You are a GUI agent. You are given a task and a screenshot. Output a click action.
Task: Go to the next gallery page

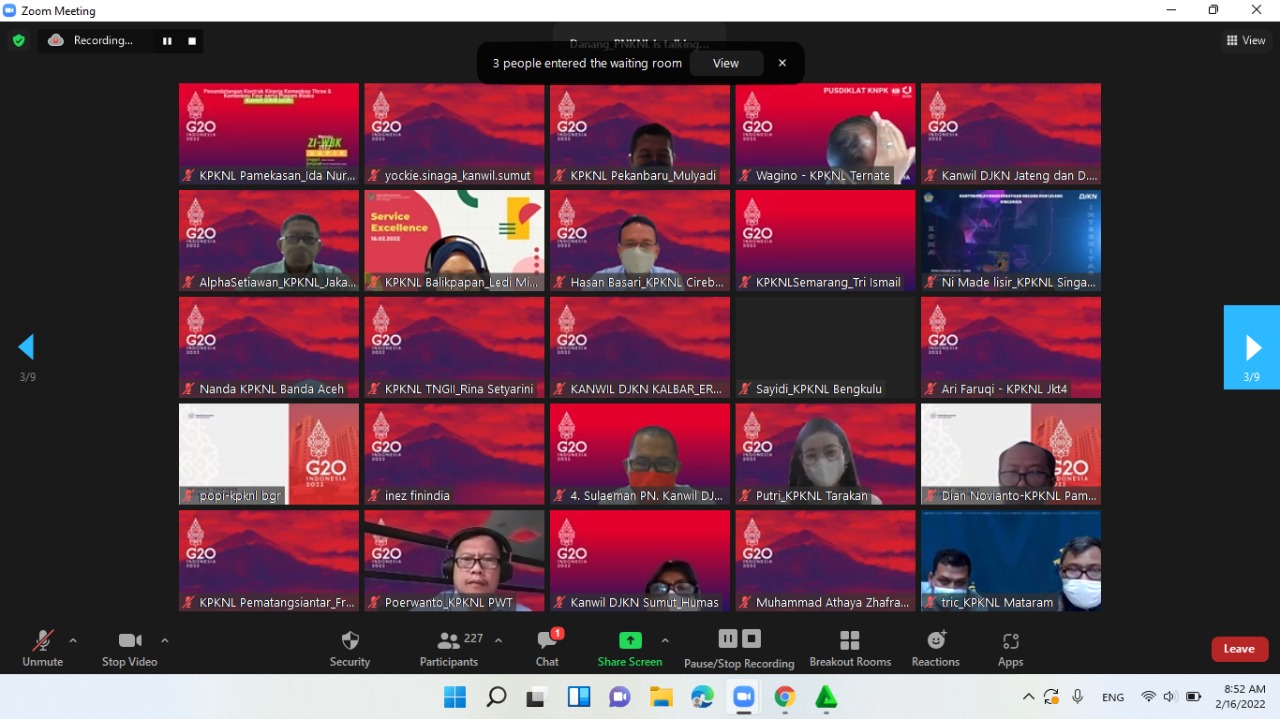(x=1252, y=347)
